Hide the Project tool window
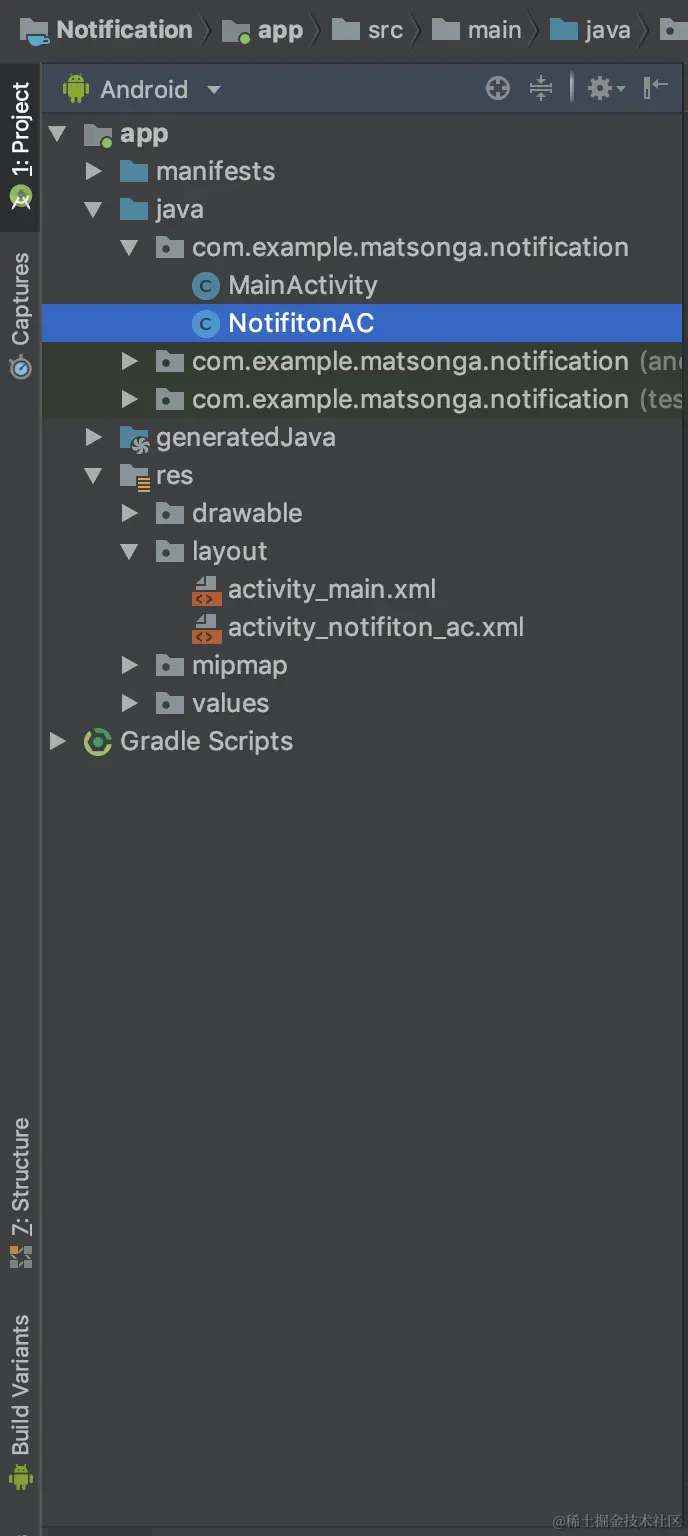The image size is (688, 1536). point(655,88)
